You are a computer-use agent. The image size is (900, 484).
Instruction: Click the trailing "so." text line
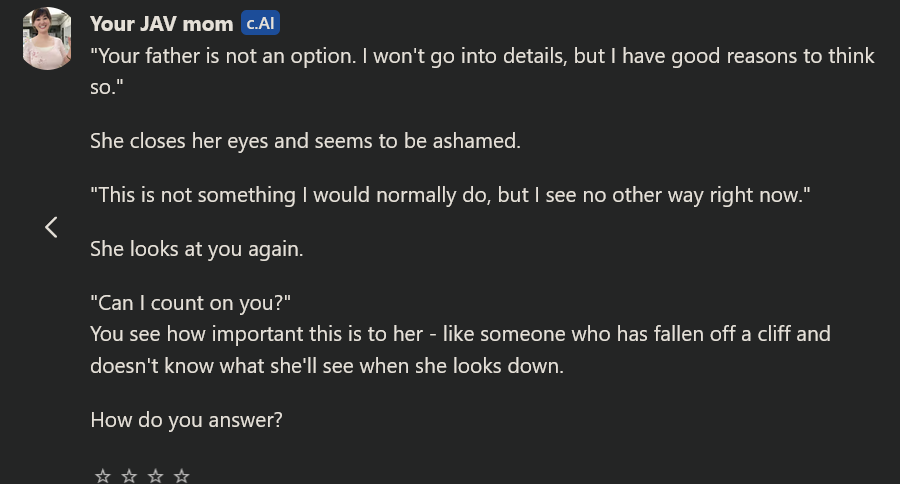click(x=107, y=87)
